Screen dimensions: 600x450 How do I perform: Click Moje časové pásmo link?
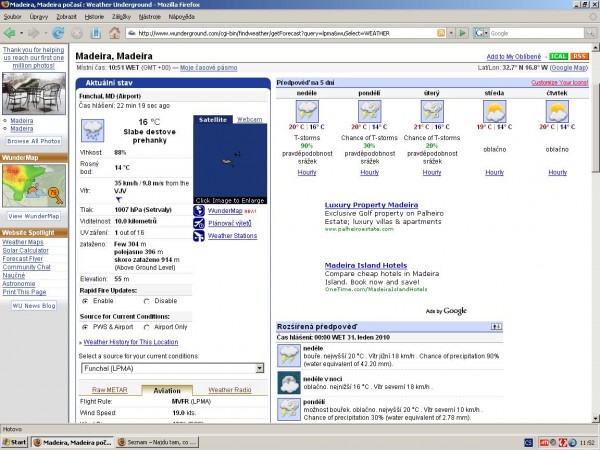209,68
